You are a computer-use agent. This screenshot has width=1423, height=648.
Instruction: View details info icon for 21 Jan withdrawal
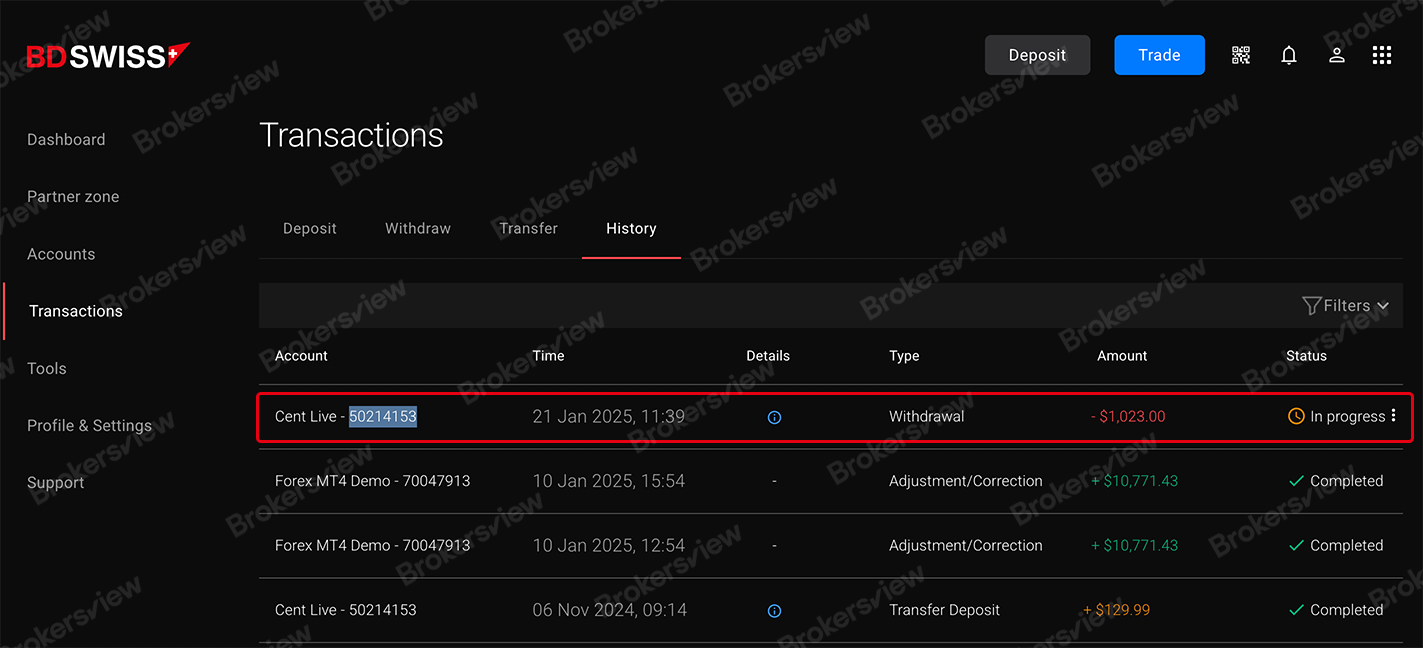[774, 417]
